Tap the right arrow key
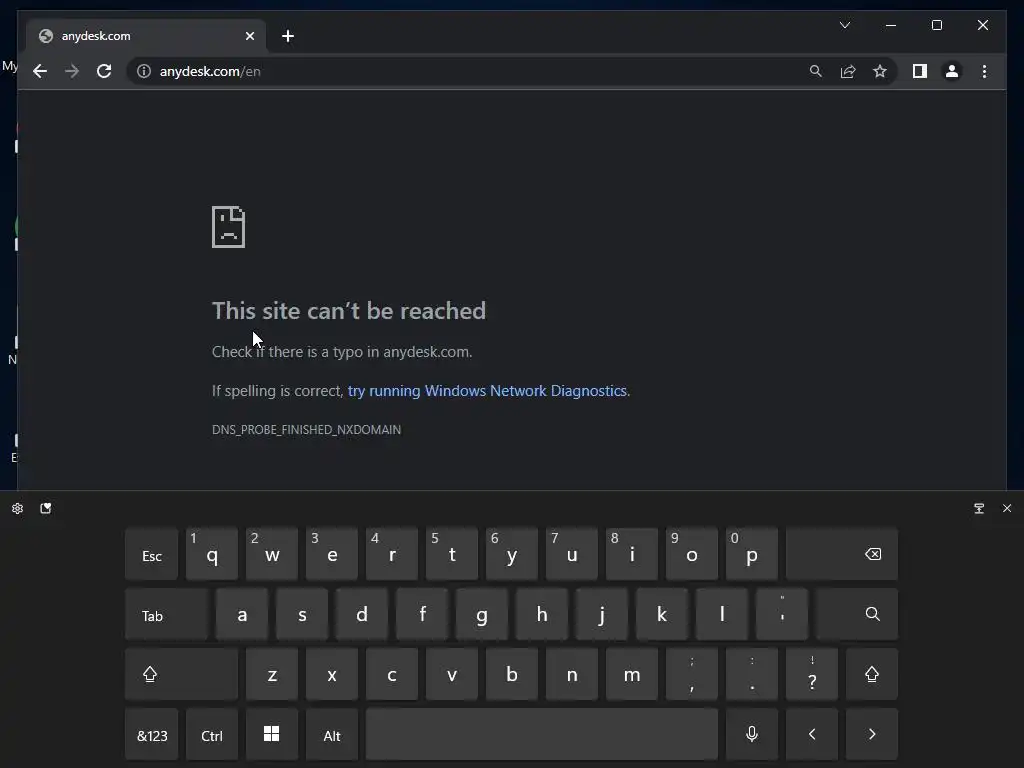This screenshot has height=768, width=1024. (x=872, y=735)
